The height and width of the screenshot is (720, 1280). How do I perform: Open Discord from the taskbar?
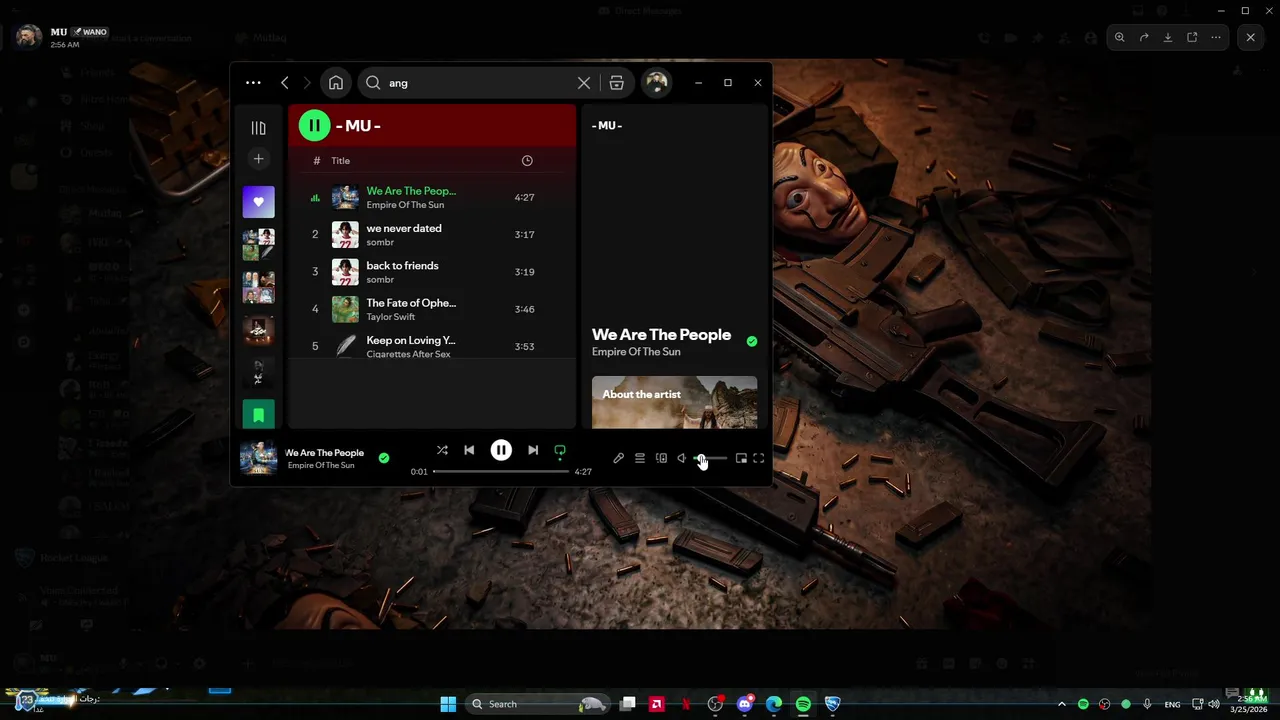(x=745, y=704)
